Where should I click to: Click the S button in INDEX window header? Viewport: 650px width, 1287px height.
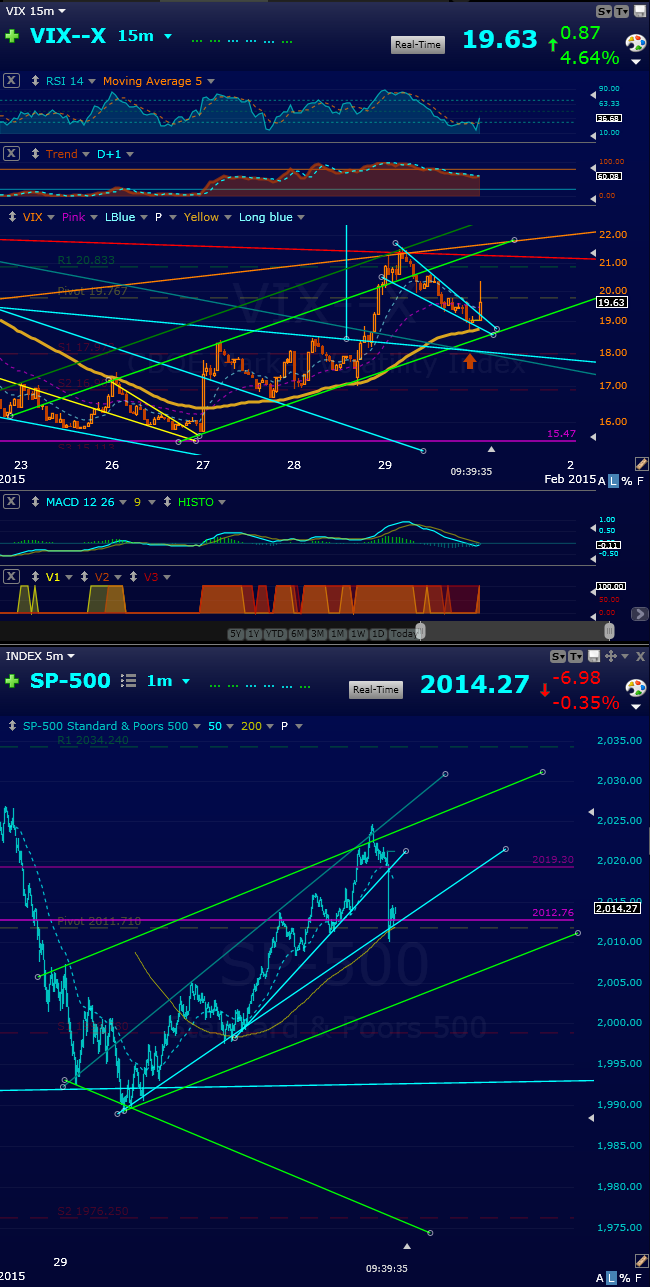pyautogui.click(x=560, y=656)
